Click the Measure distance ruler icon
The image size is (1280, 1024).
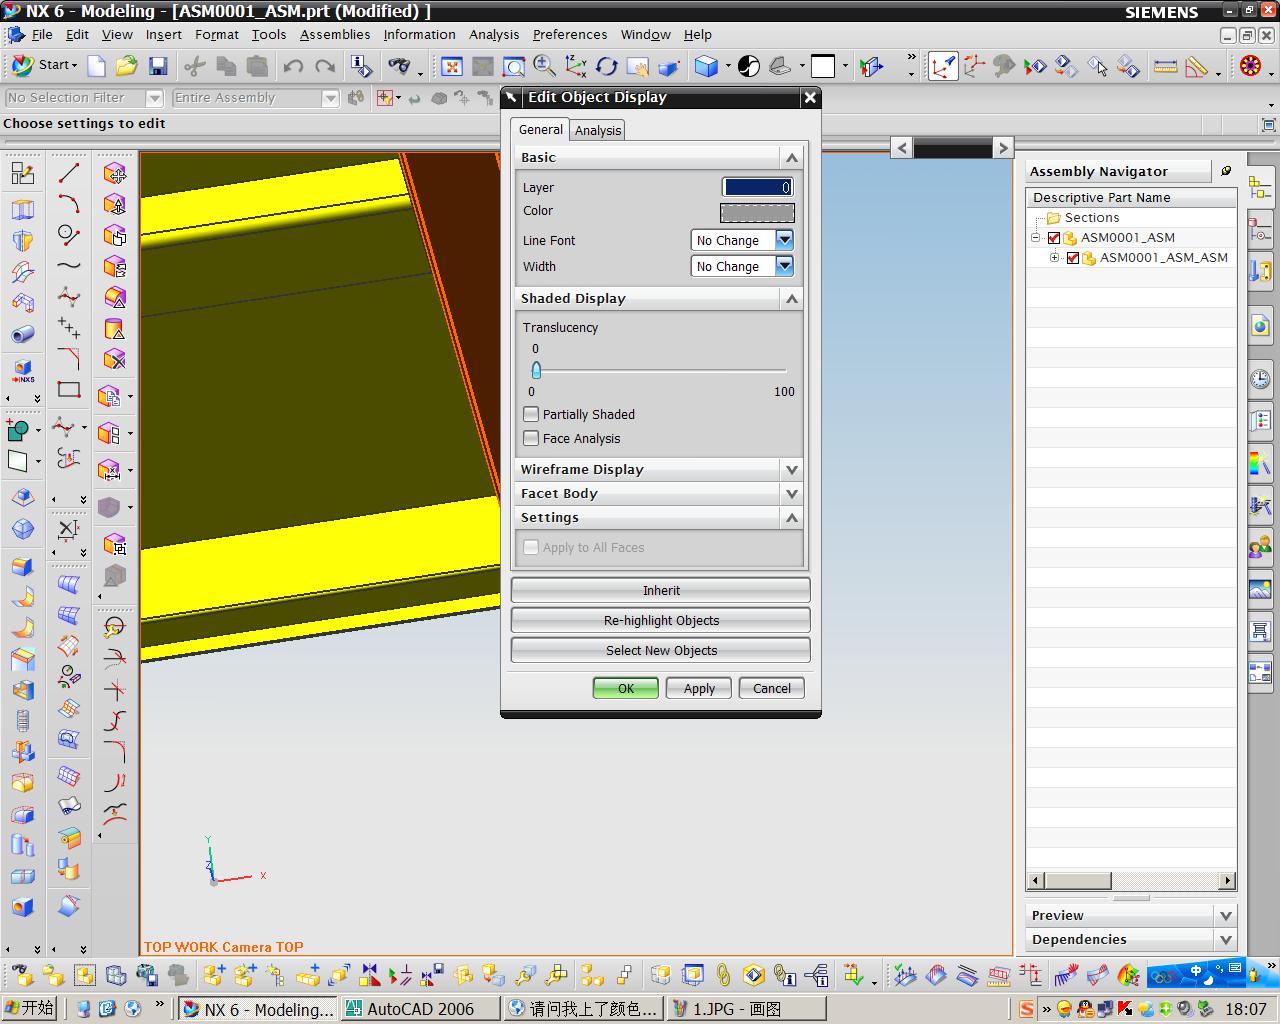pos(1165,66)
